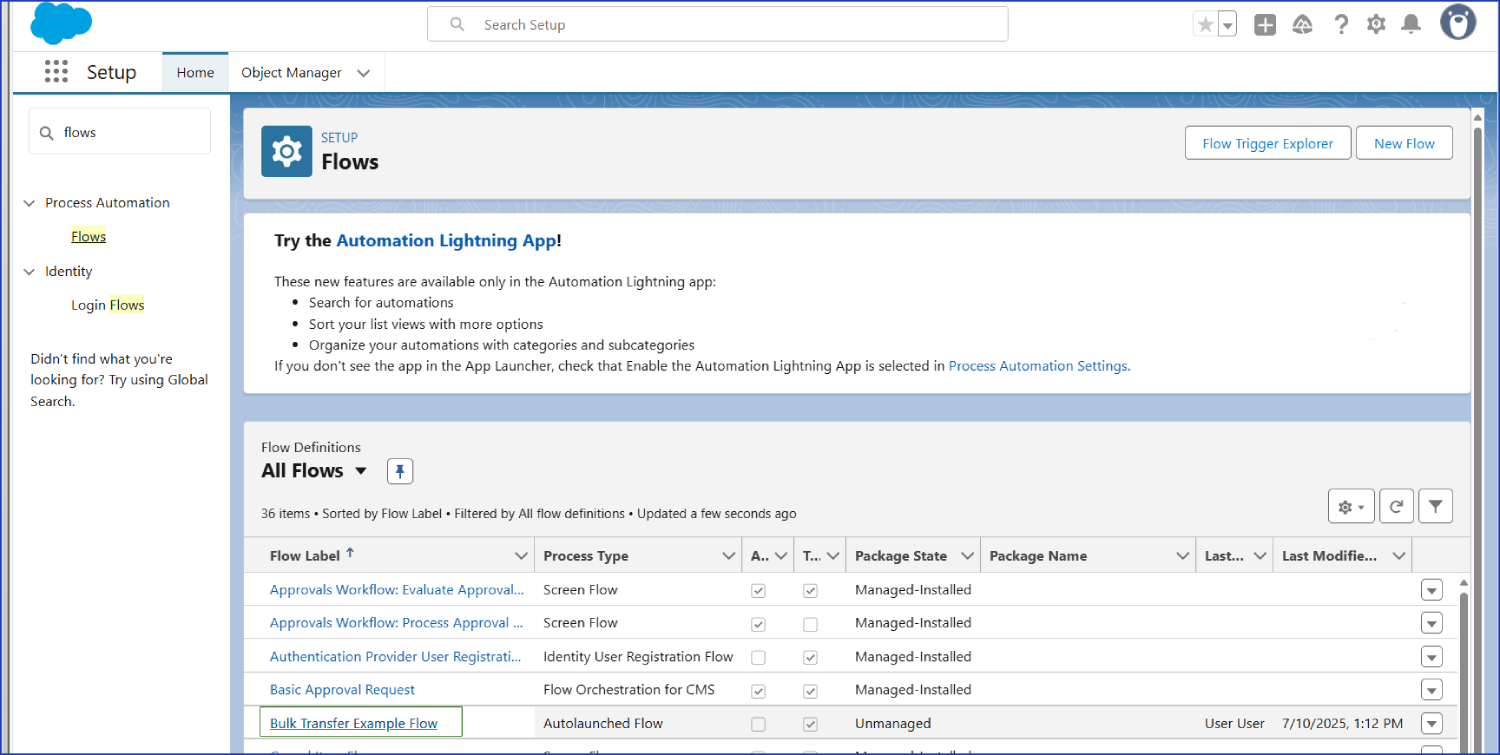
Task: Open the list view filter funnel
Action: click(1435, 507)
